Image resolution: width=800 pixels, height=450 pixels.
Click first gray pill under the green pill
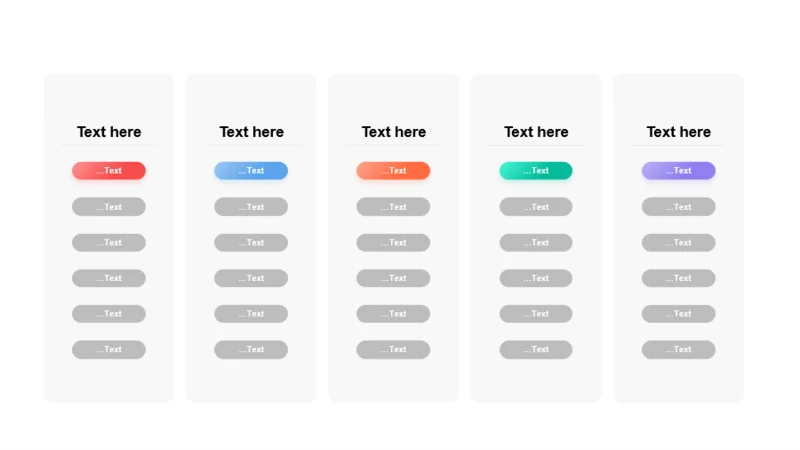click(x=536, y=207)
